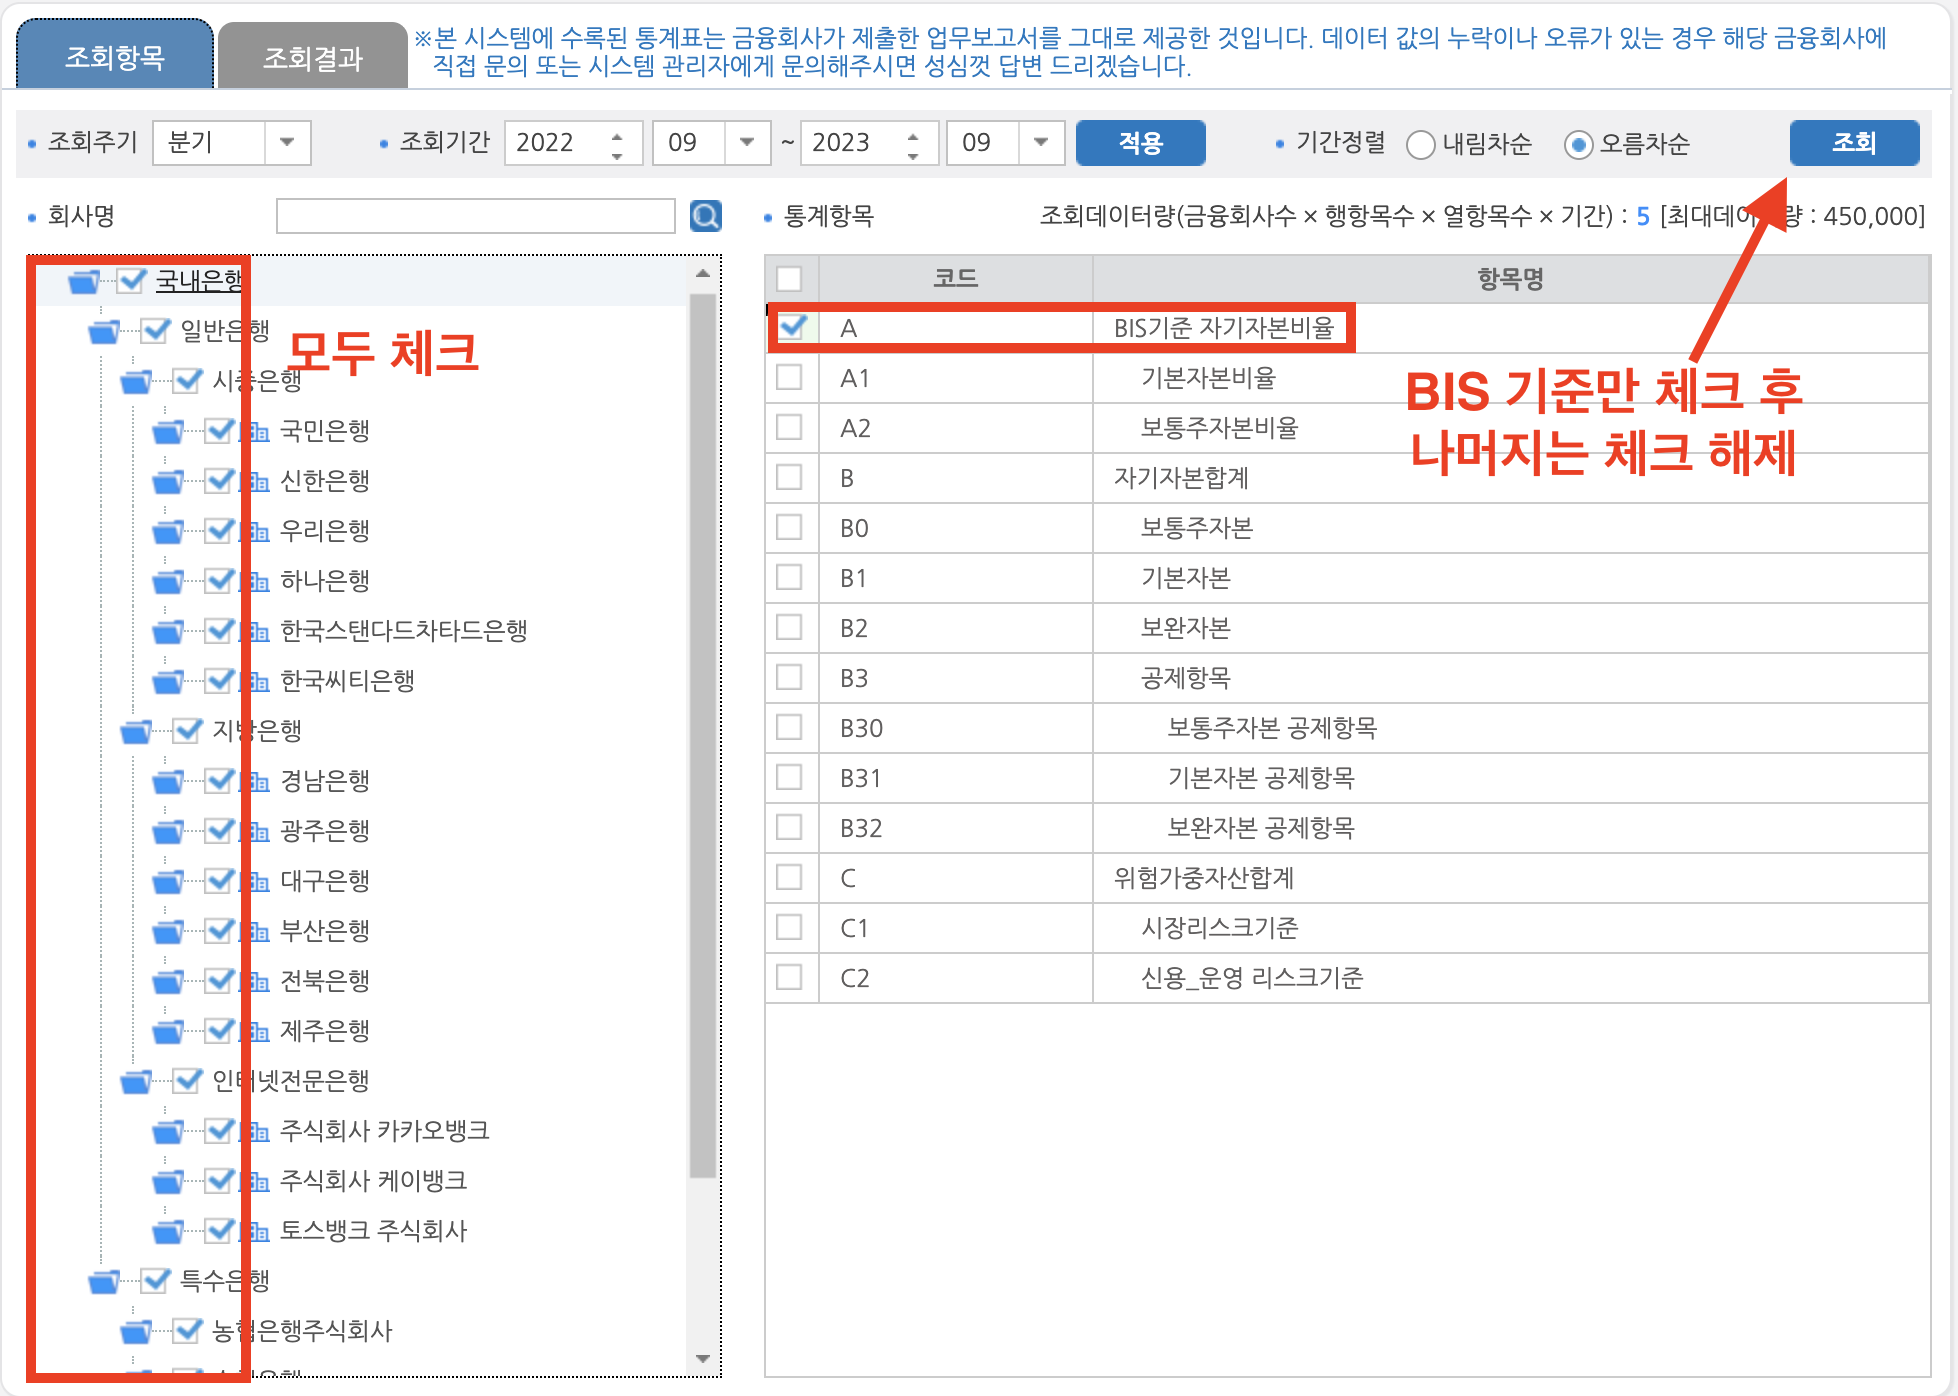Open the starting month 09 dropdown
The height and width of the screenshot is (1396, 1958).
point(746,142)
